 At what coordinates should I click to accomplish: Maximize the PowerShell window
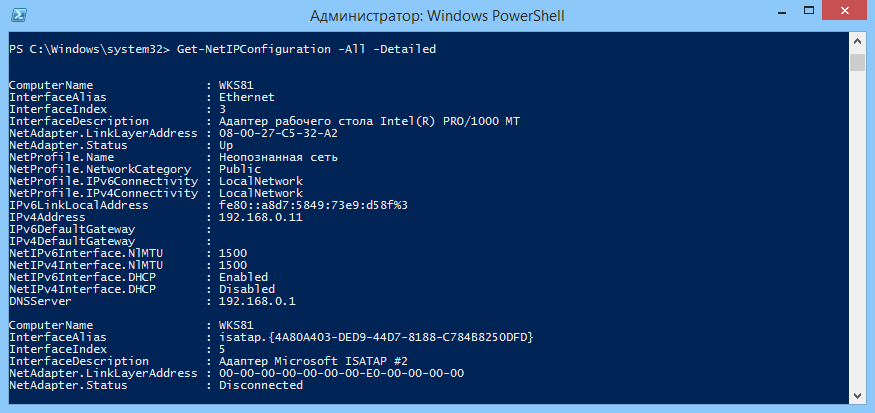809,11
